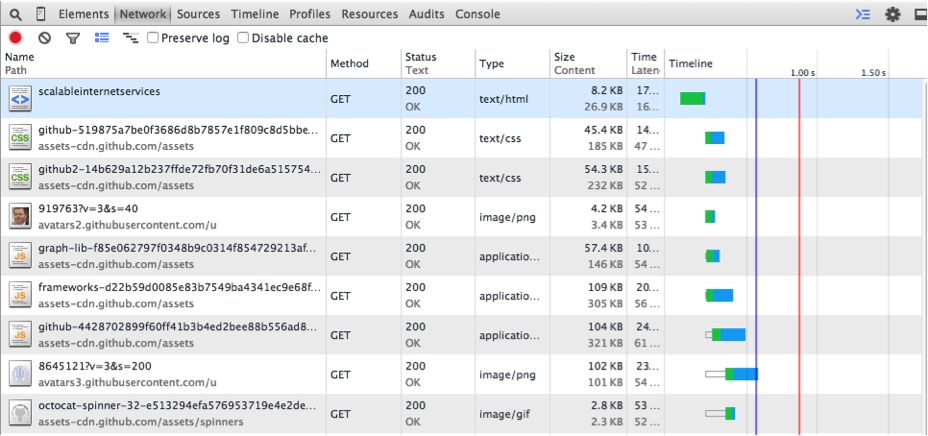
Task: Click the scalableinternetservices timeline bar
Action: point(692,99)
